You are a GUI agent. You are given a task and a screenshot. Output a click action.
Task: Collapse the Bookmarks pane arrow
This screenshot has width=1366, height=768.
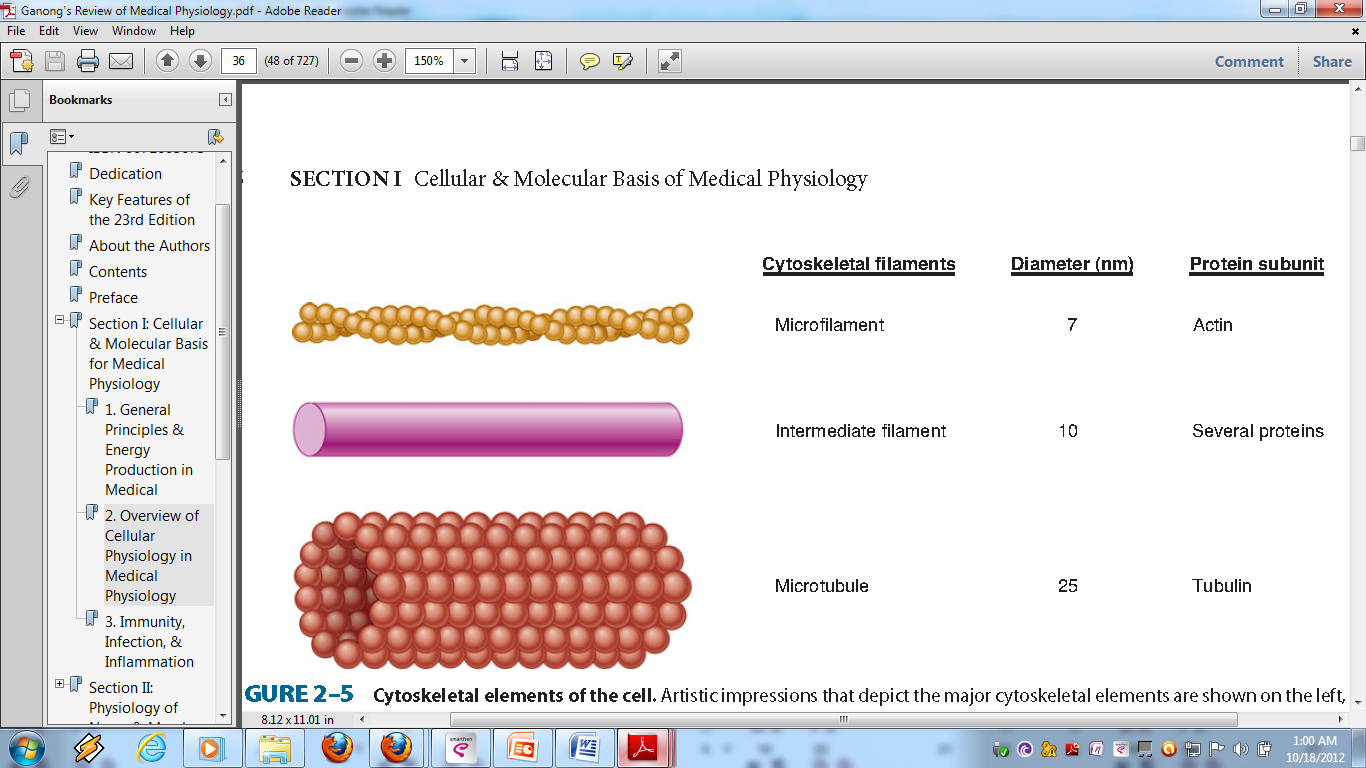[x=226, y=100]
